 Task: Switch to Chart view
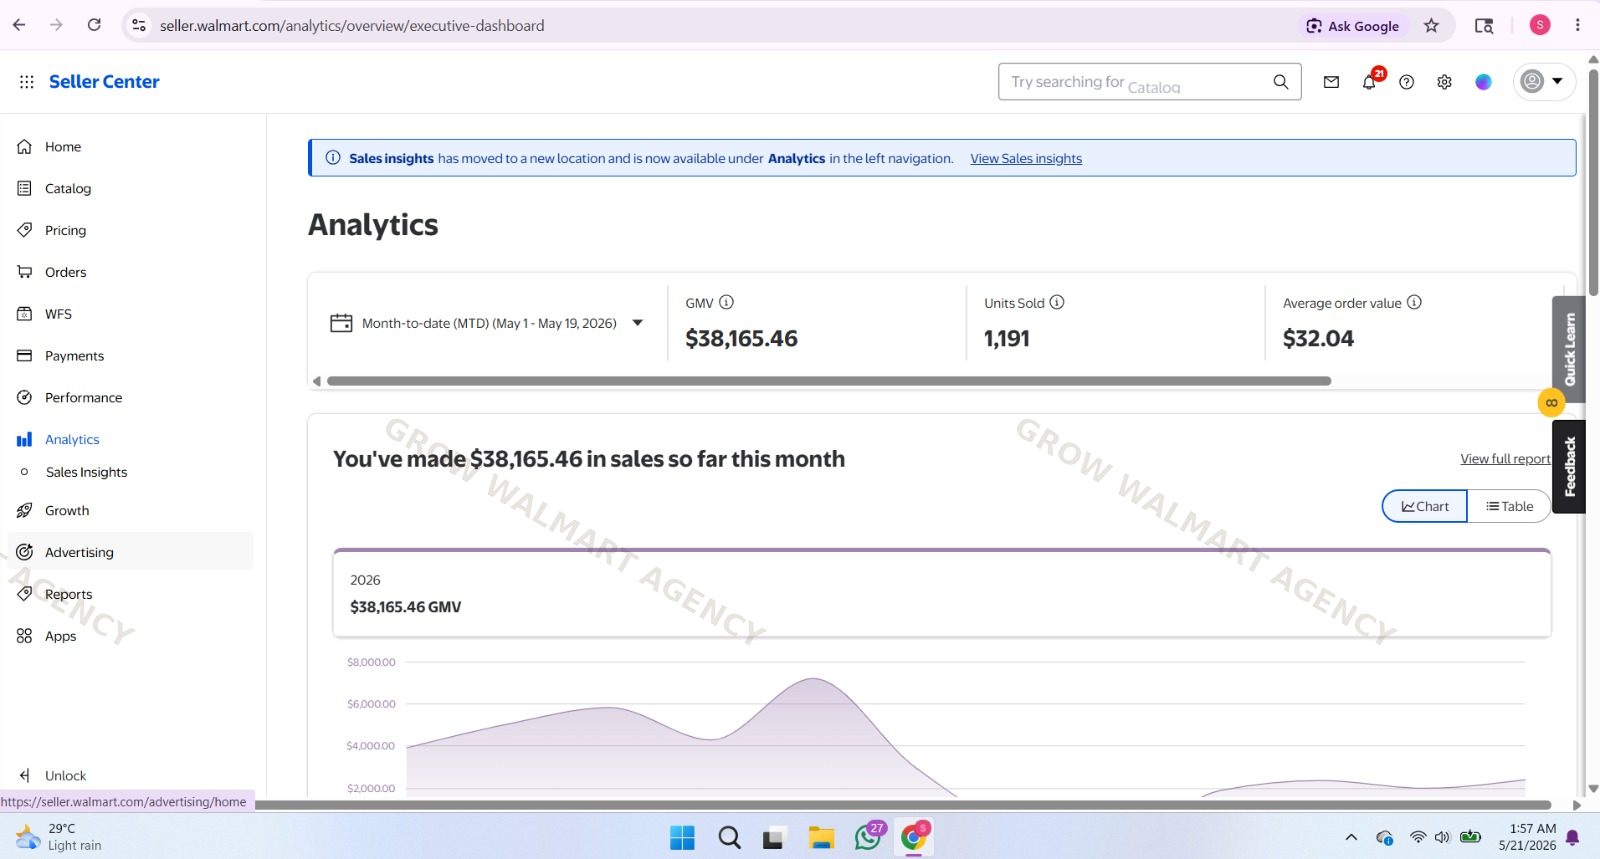tap(1425, 507)
